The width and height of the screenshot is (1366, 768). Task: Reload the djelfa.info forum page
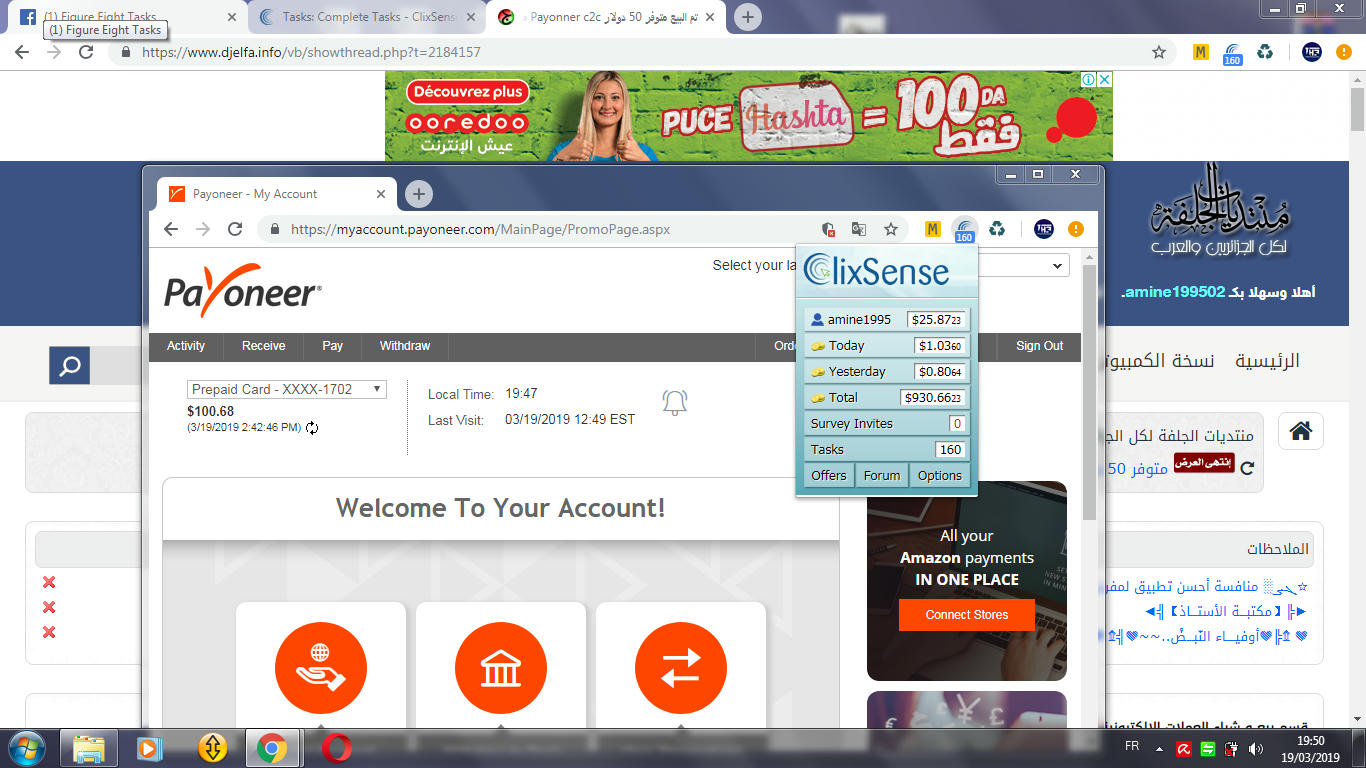(x=86, y=52)
